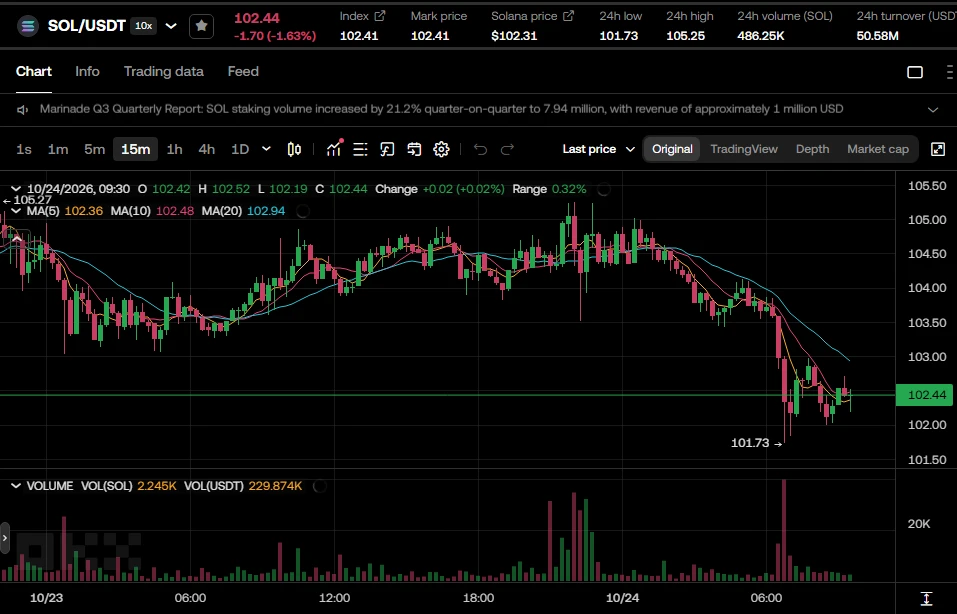The height and width of the screenshot is (614, 957).
Task: Switch chart view to TradingView
Action: click(744, 150)
